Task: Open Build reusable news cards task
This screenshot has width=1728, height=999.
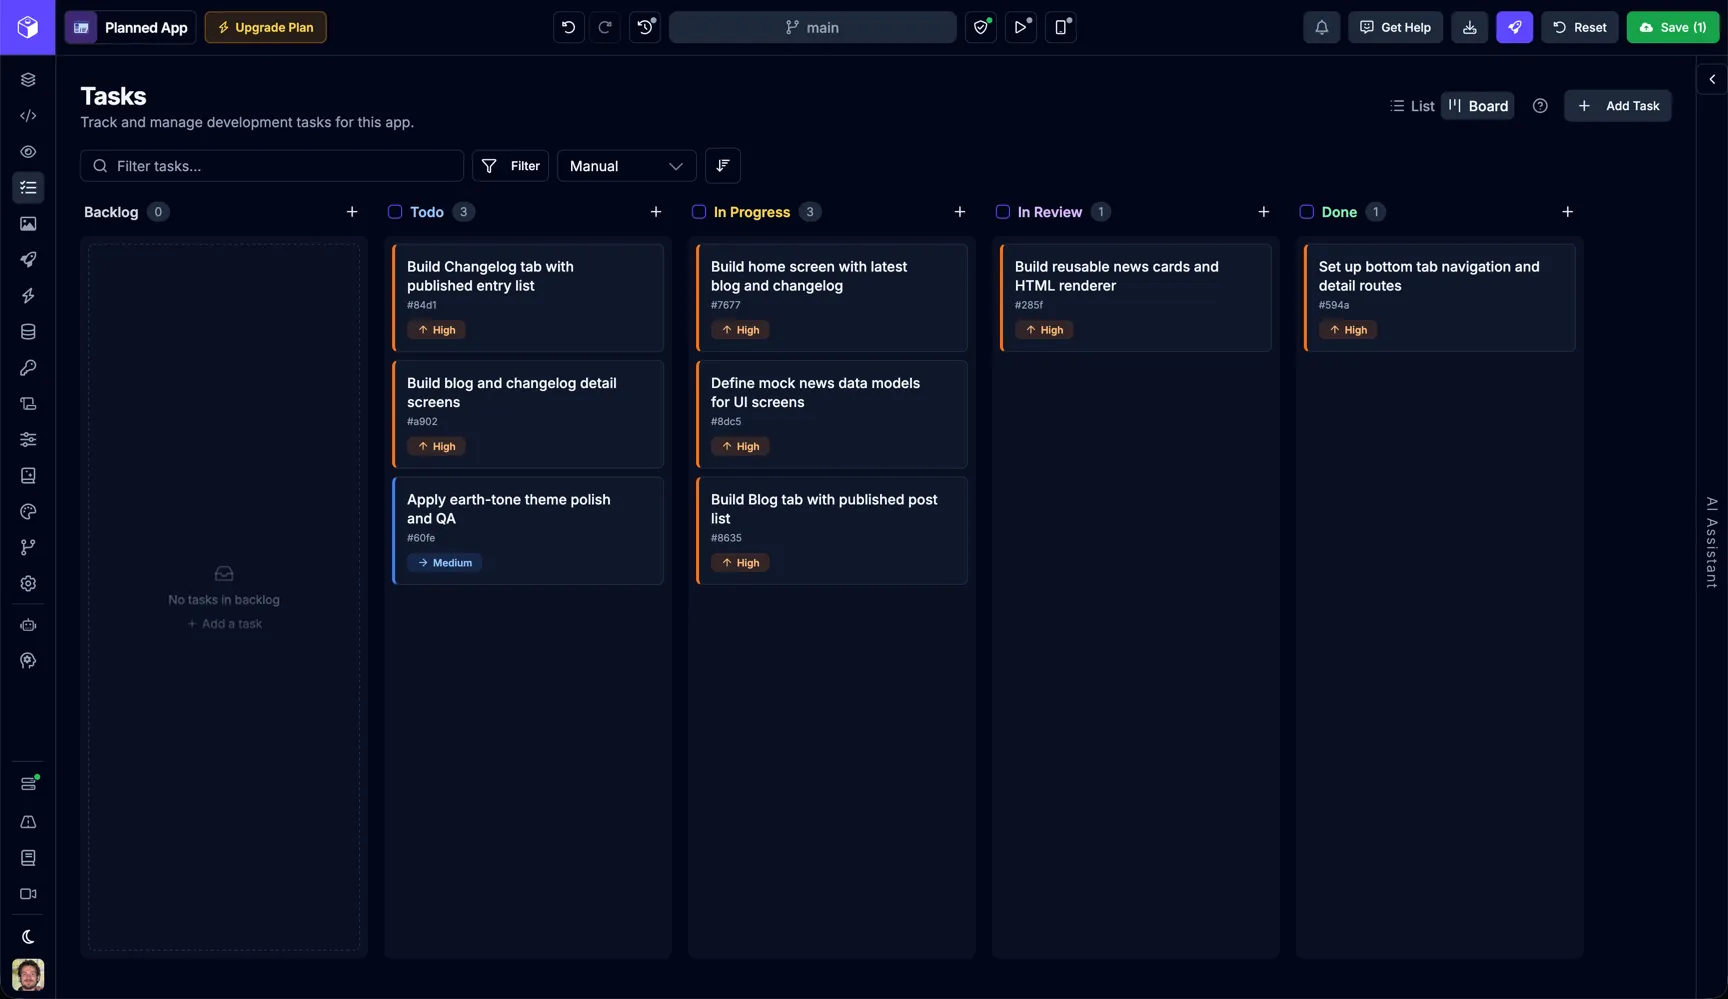Action: 1136,298
